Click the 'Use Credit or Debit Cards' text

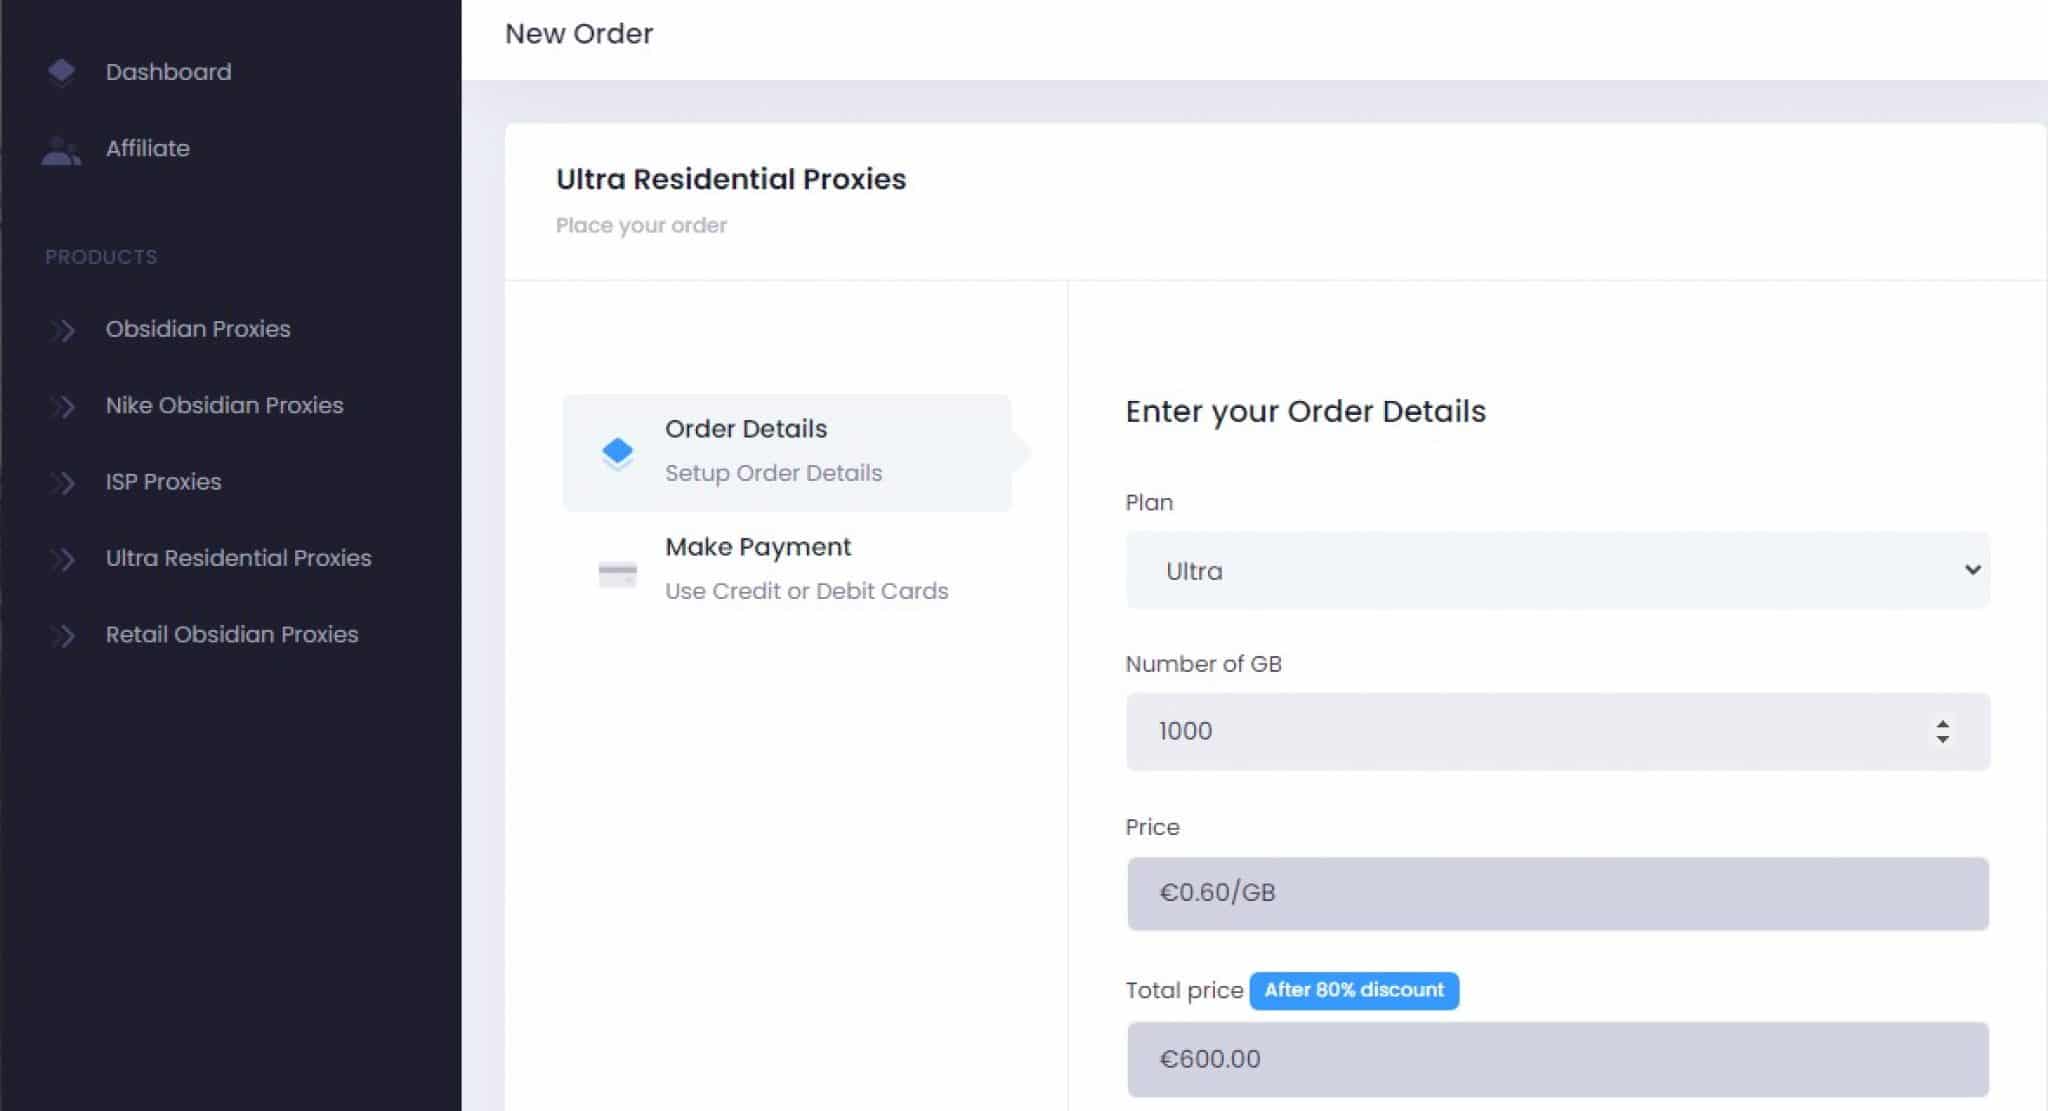tap(806, 591)
